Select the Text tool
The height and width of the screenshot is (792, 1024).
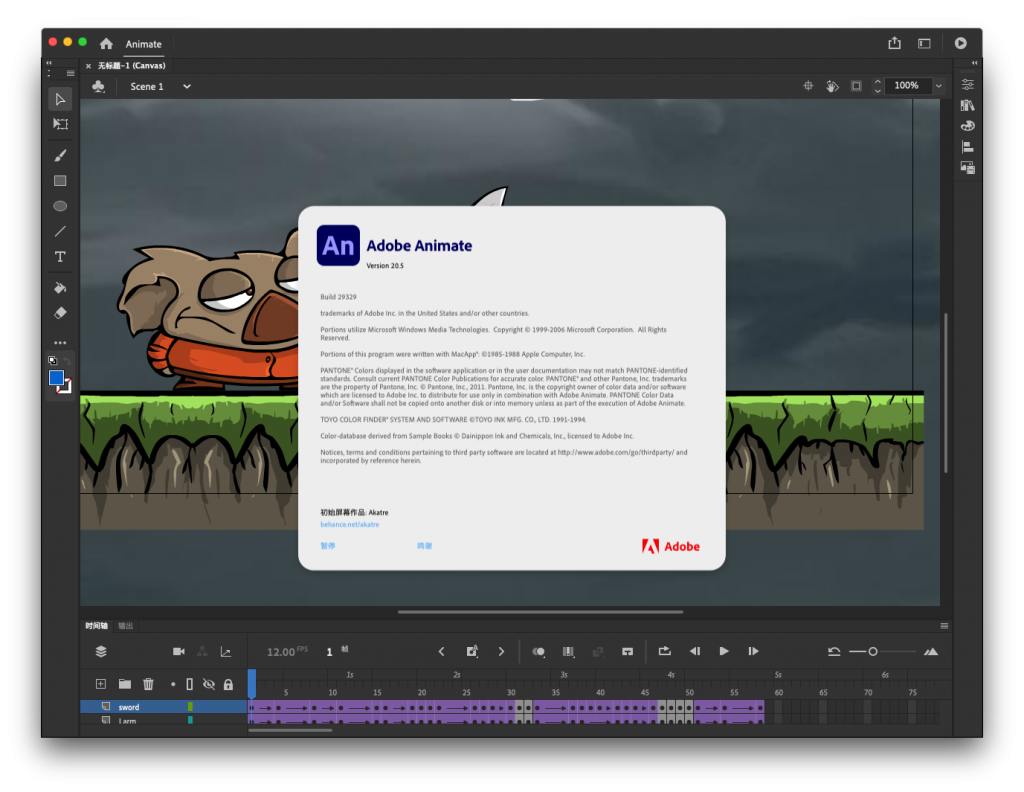60,257
